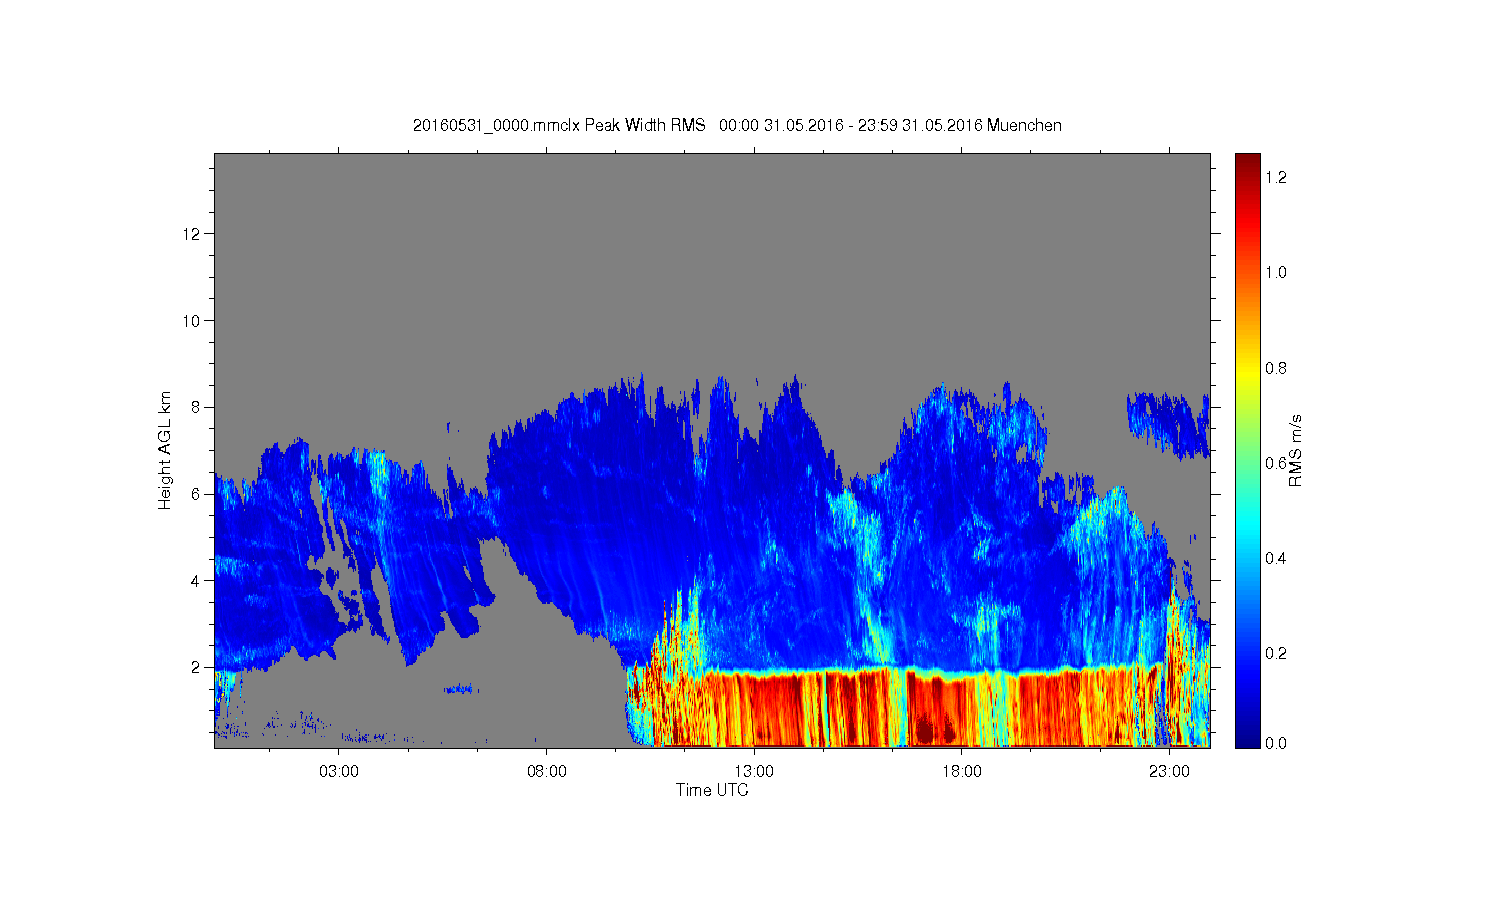The image size is (1500, 900).
Task: Click the '03:00' time tick label
Action: (339, 772)
